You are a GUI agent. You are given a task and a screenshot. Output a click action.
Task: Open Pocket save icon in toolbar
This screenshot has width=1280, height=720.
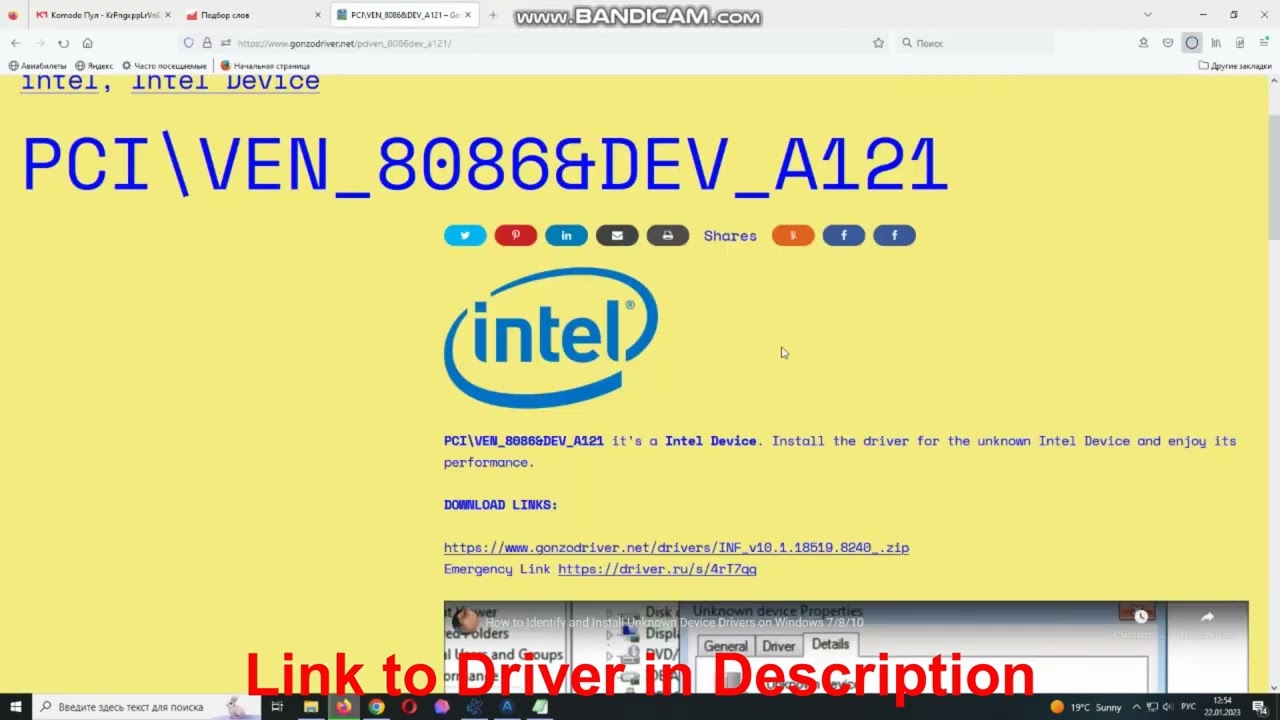pos(1167,43)
